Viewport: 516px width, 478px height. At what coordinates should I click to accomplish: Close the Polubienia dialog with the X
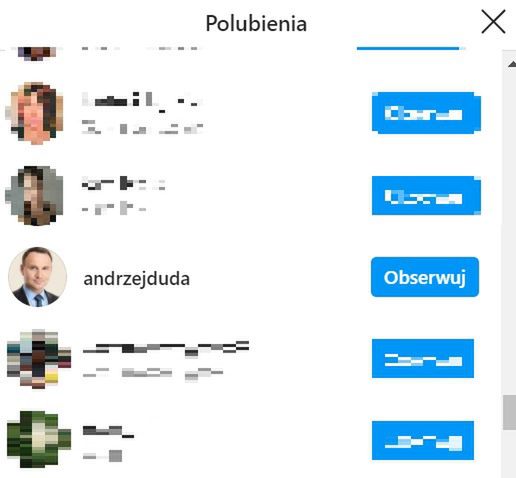(x=493, y=22)
